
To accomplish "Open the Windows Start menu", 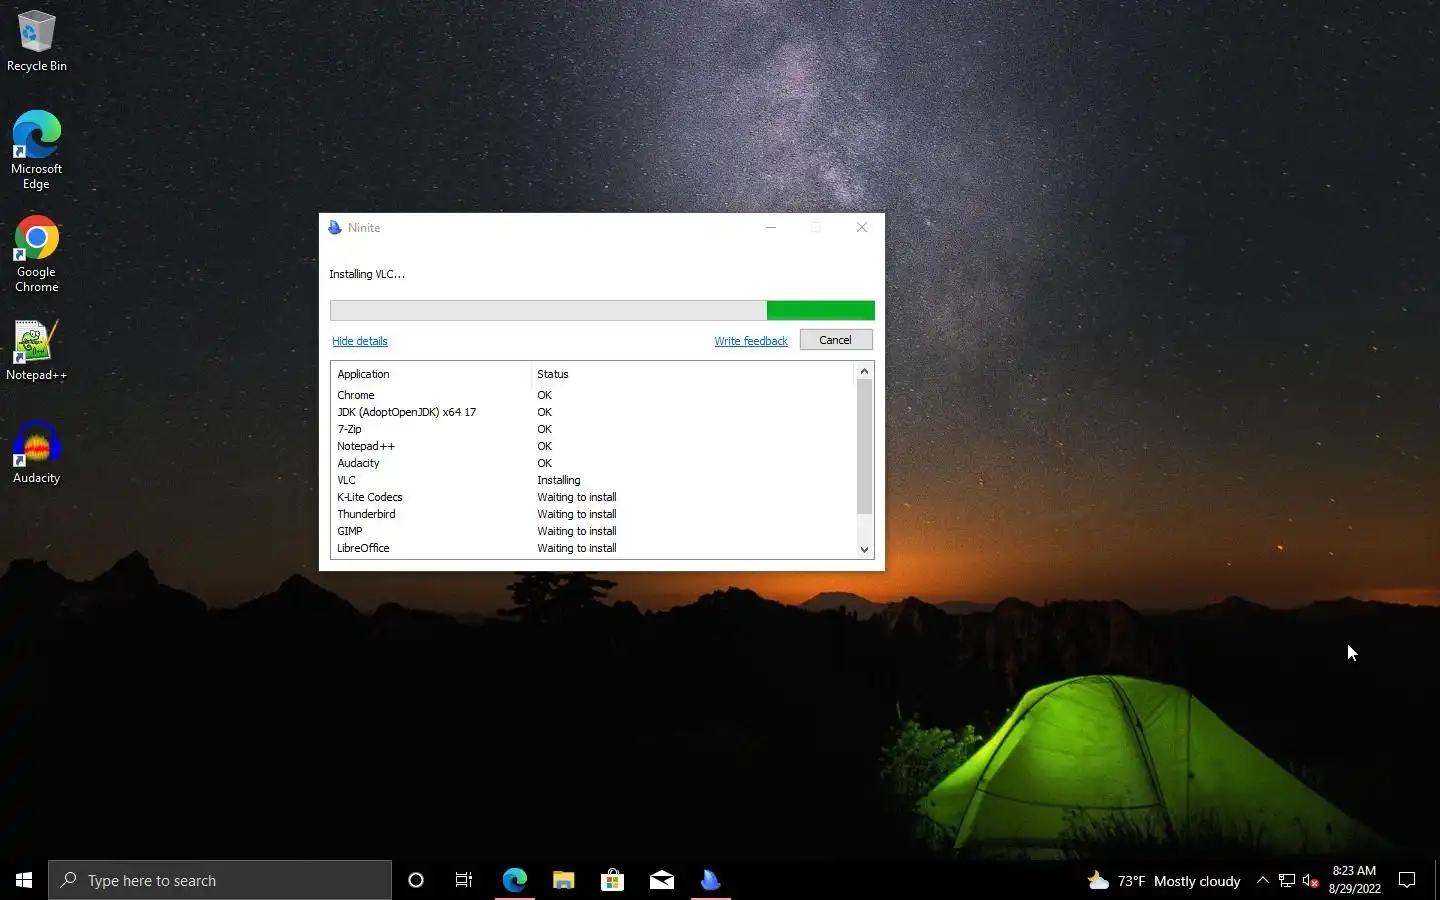I will (24, 880).
